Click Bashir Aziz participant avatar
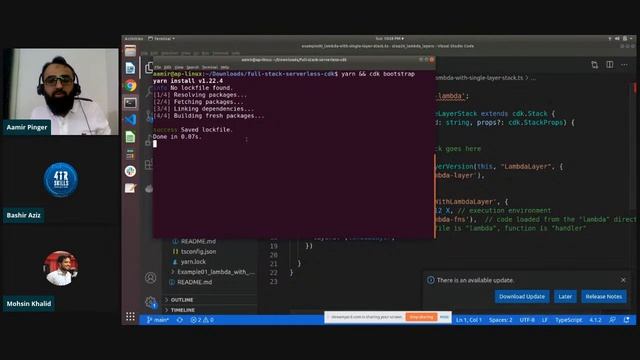 60,179
